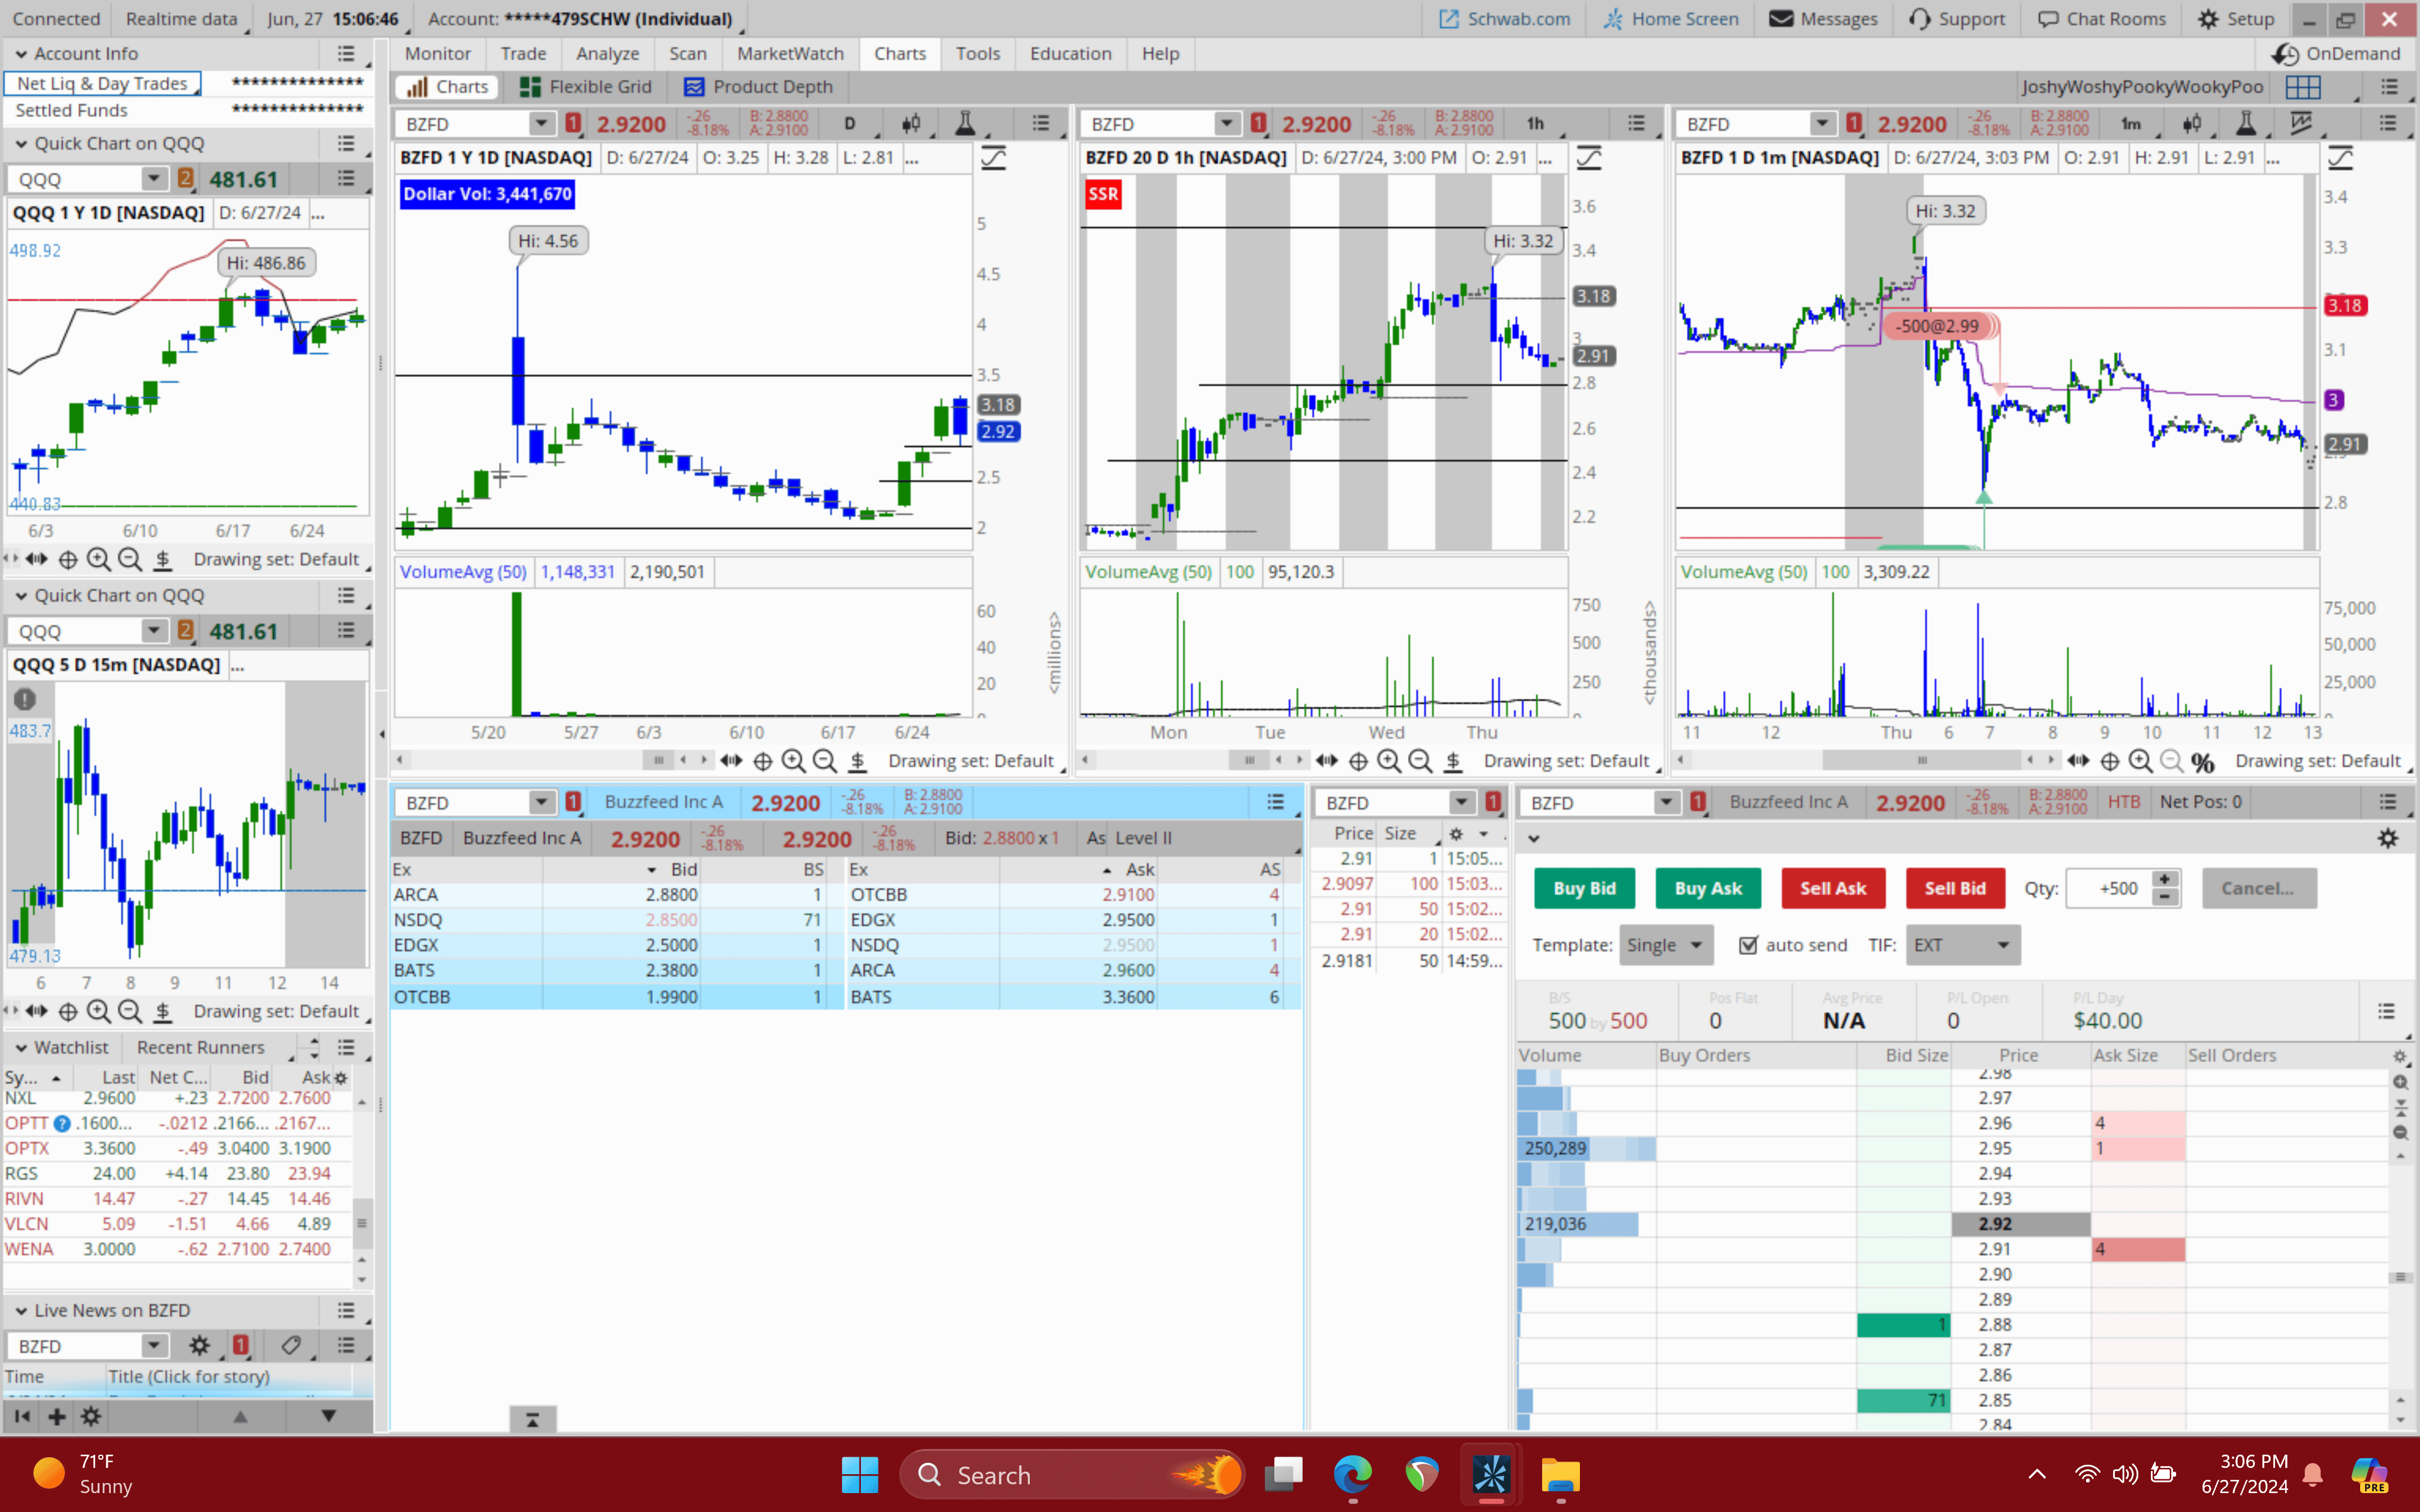Screen dimensions: 2420x1512
Task: Collapse the Account Info section
Action: click(21, 54)
